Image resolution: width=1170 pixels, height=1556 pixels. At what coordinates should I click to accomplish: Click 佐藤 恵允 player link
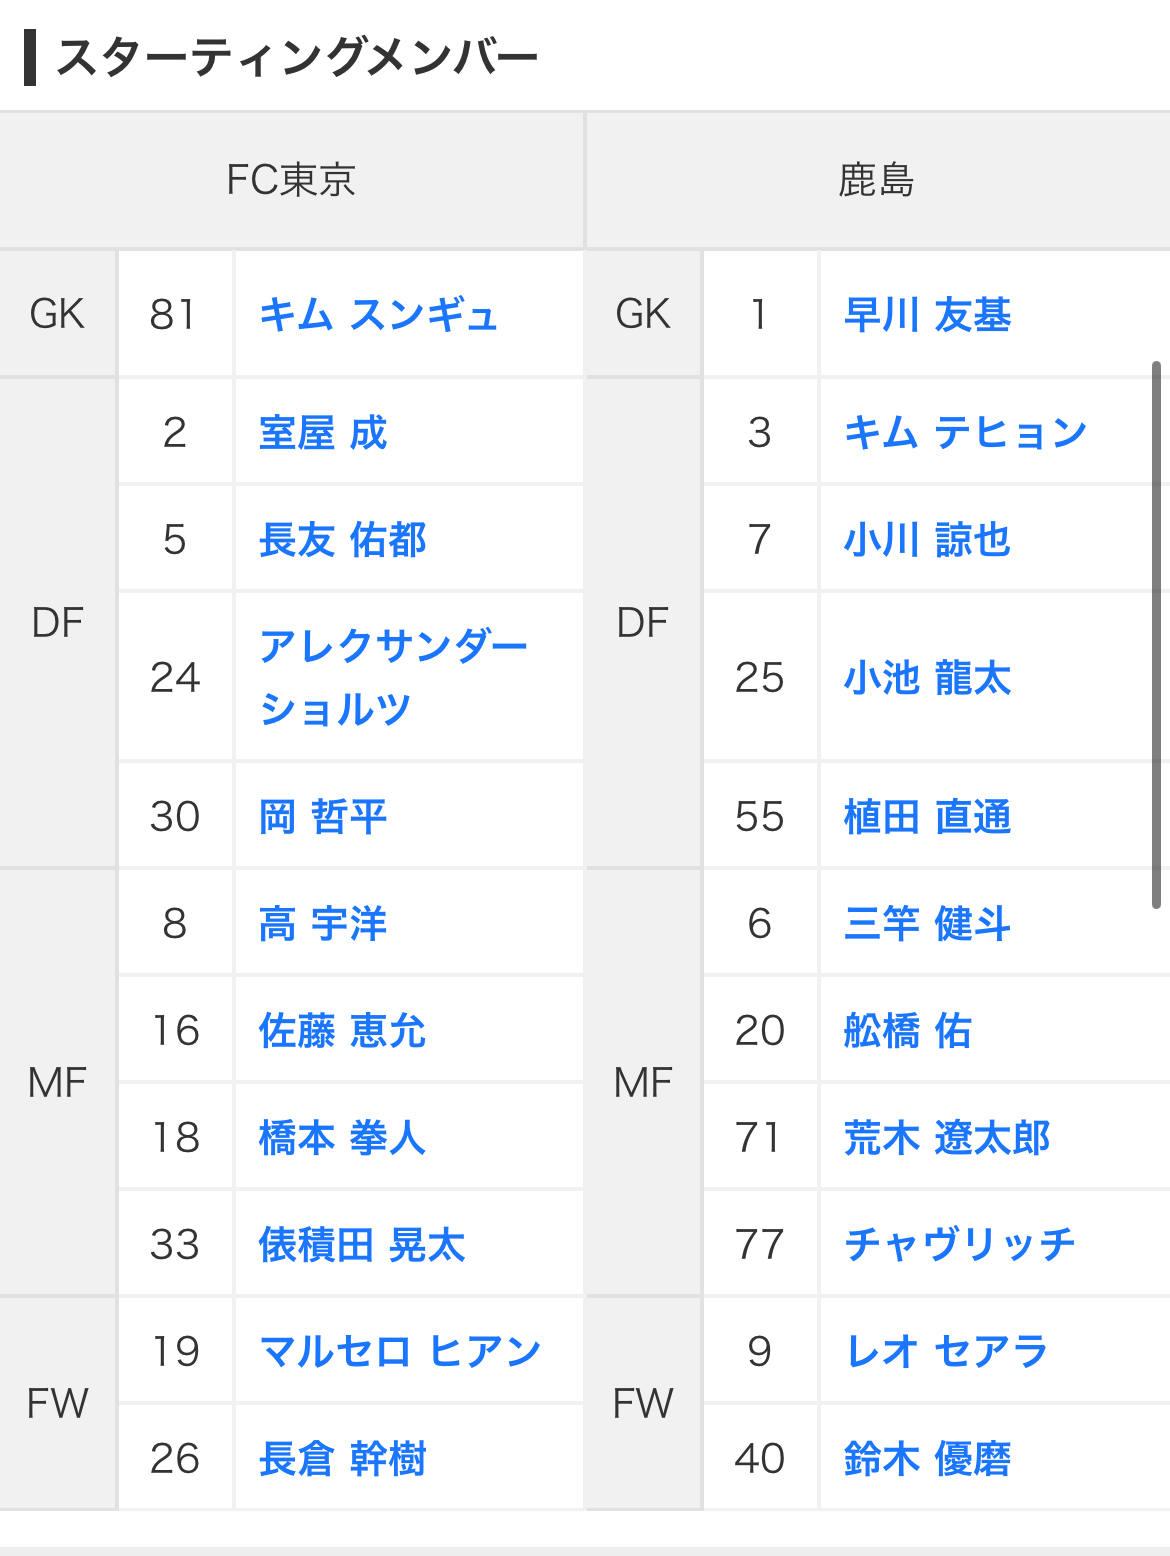342,1031
